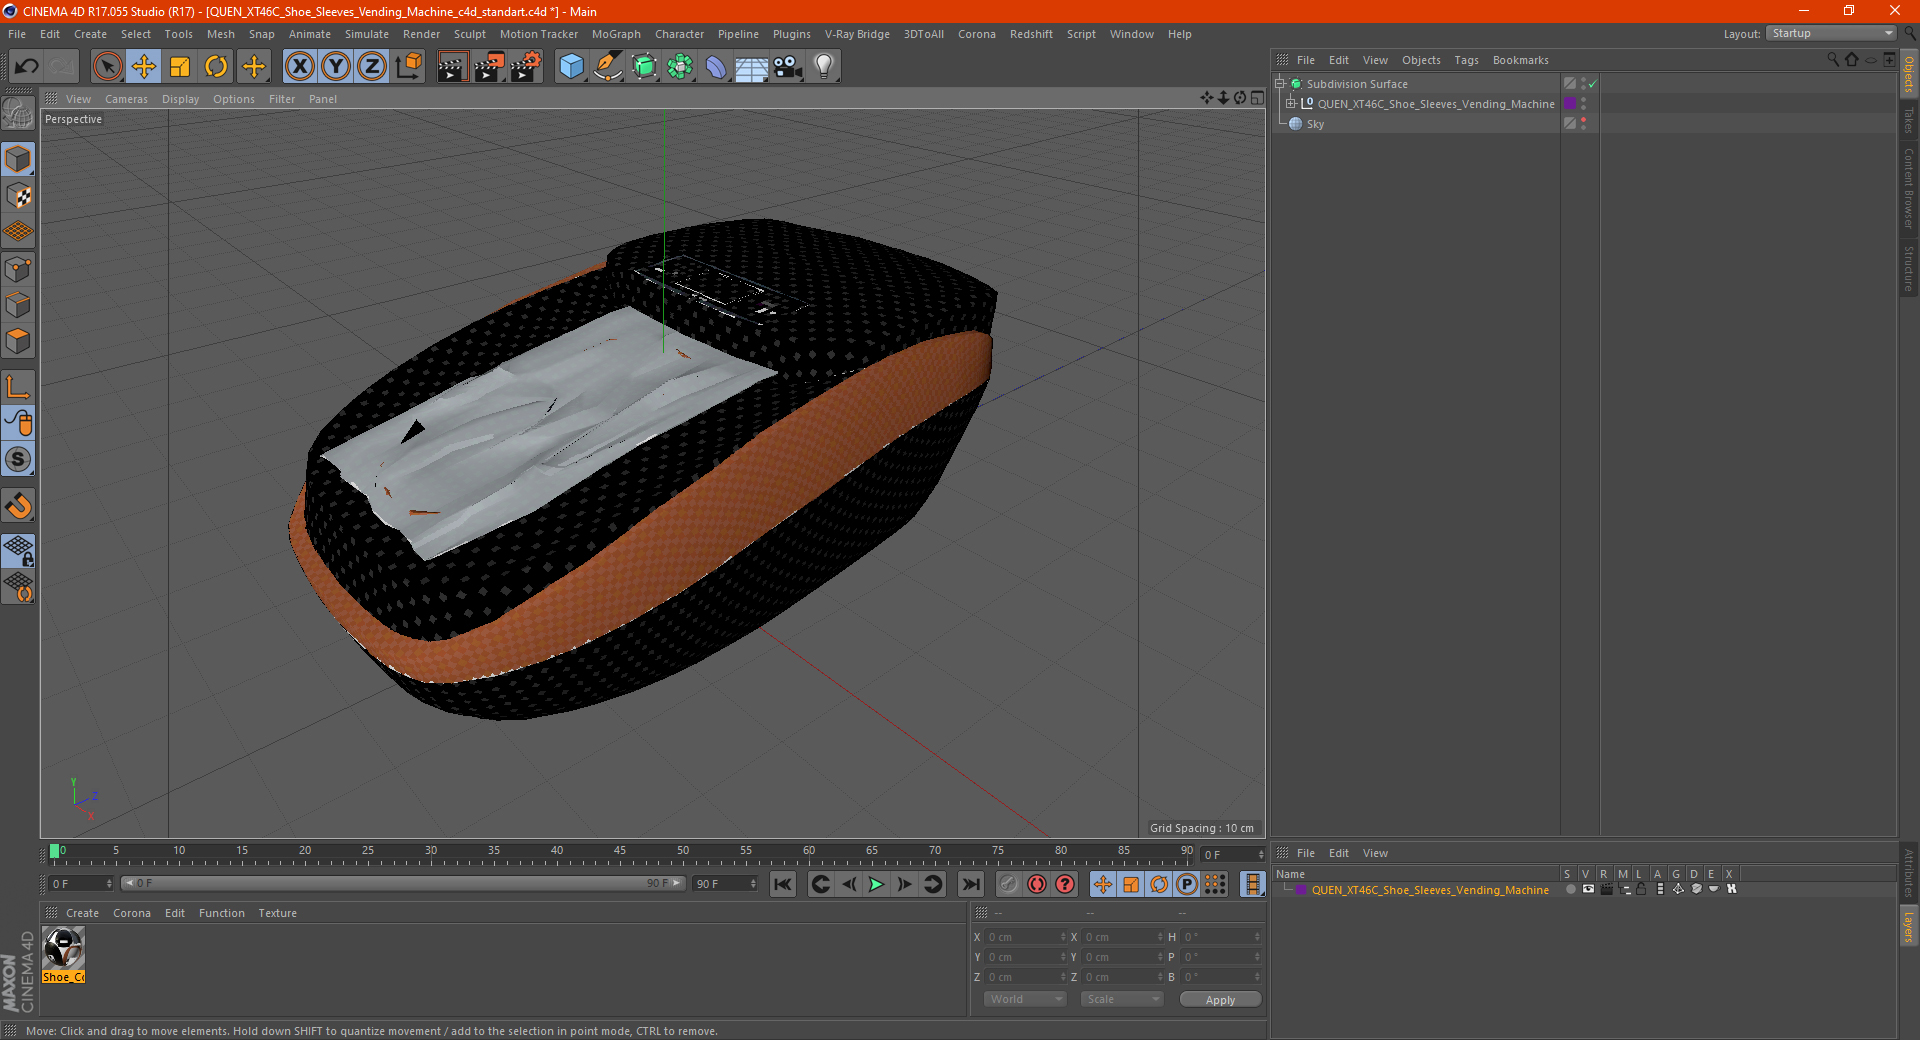Toggle Y axis lock
Image resolution: width=1920 pixels, height=1040 pixels.
click(x=336, y=67)
